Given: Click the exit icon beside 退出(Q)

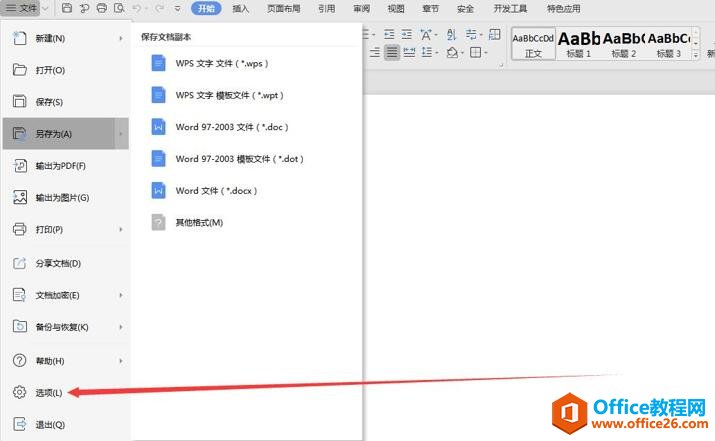Looking at the screenshot, I should tap(20, 425).
